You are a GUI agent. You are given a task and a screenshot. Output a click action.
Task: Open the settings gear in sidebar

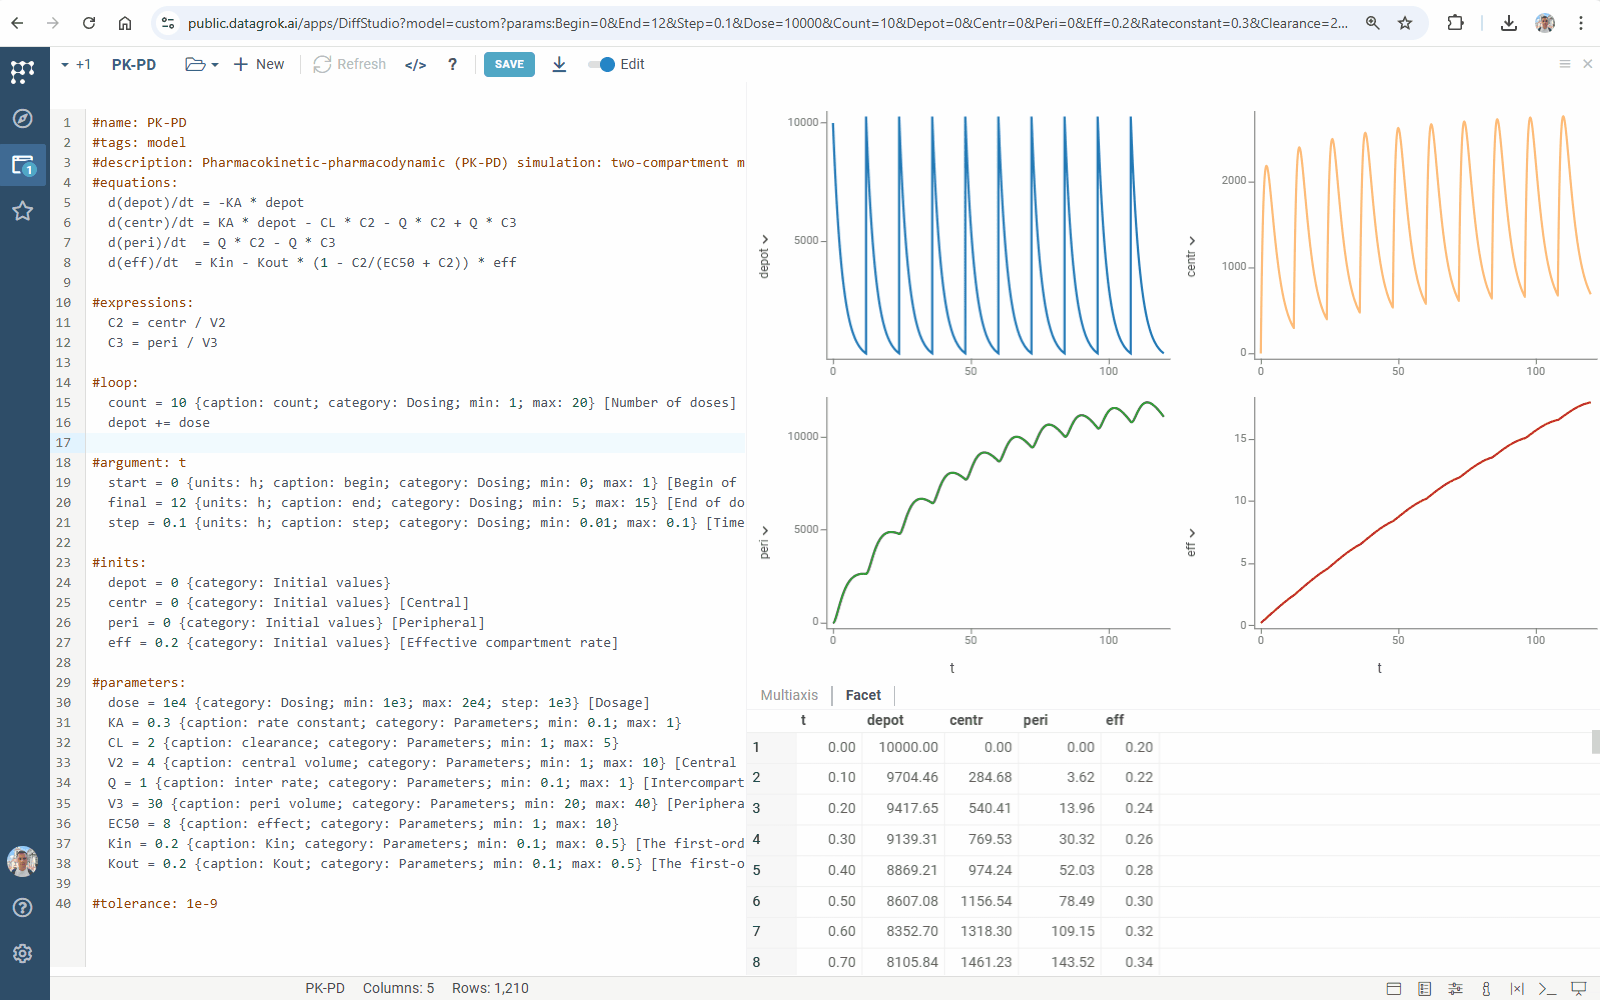tap(22, 954)
